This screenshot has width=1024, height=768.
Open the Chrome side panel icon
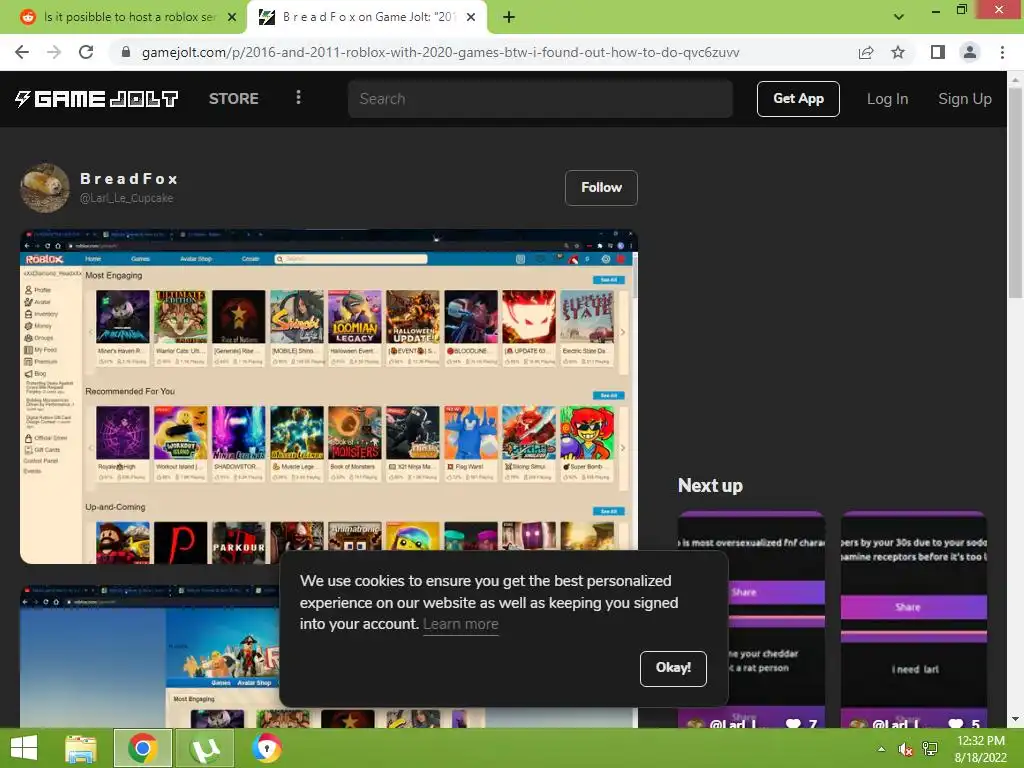pyautogui.click(x=938, y=52)
